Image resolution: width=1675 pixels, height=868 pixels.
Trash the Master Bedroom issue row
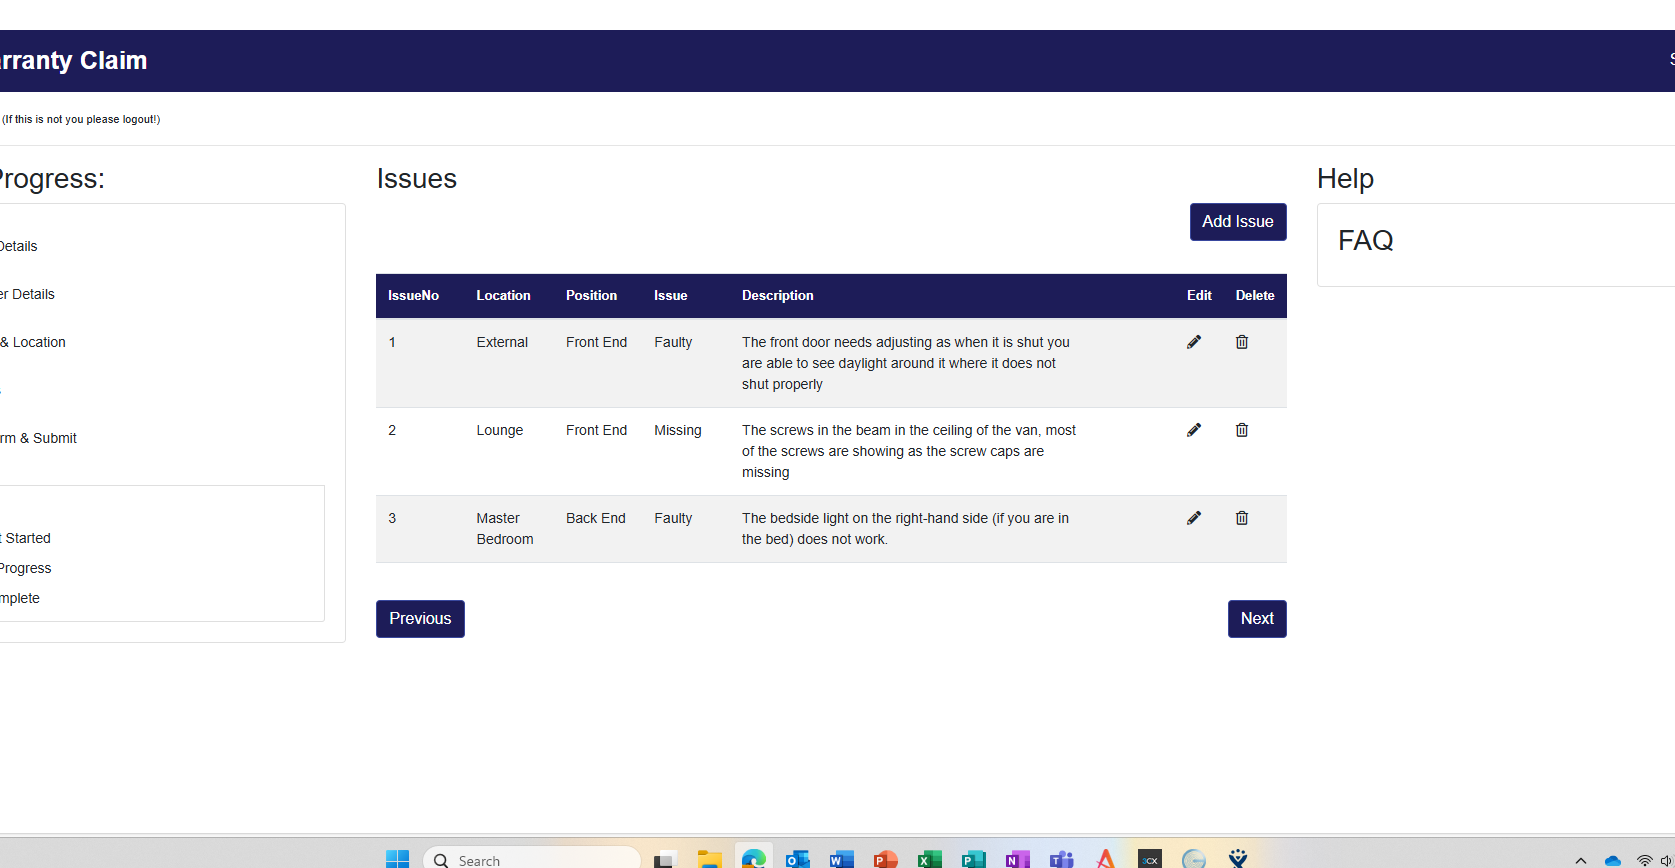(1242, 518)
